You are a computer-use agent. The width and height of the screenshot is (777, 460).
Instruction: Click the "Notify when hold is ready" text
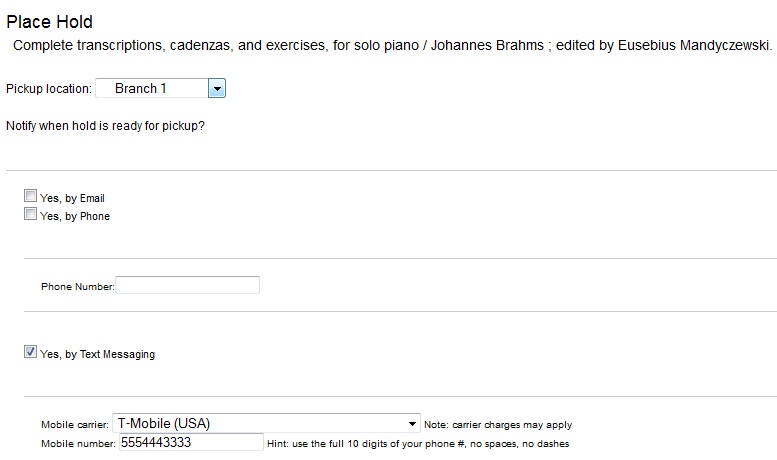point(105,126)
